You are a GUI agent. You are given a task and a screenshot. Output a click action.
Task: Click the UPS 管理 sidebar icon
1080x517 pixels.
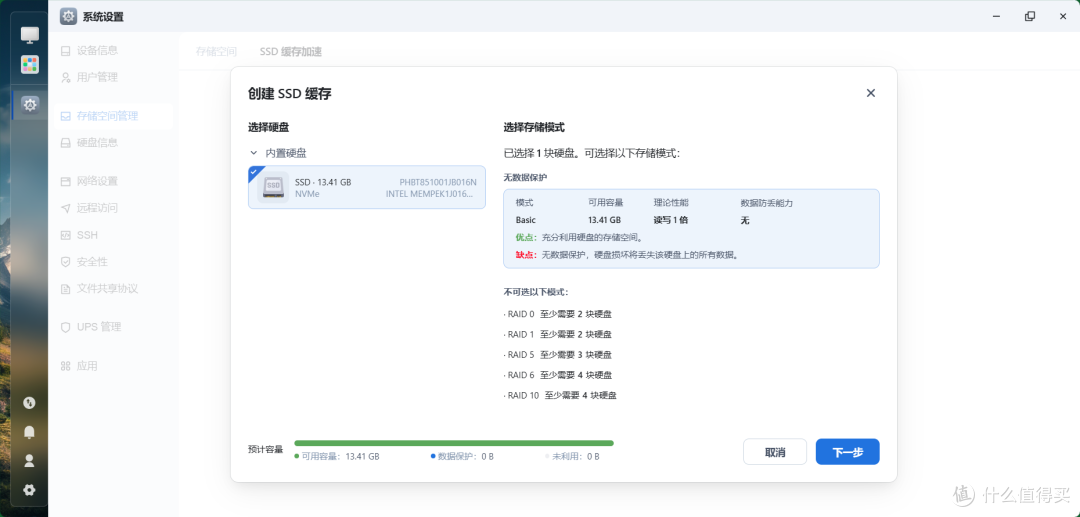click(65, 327)
